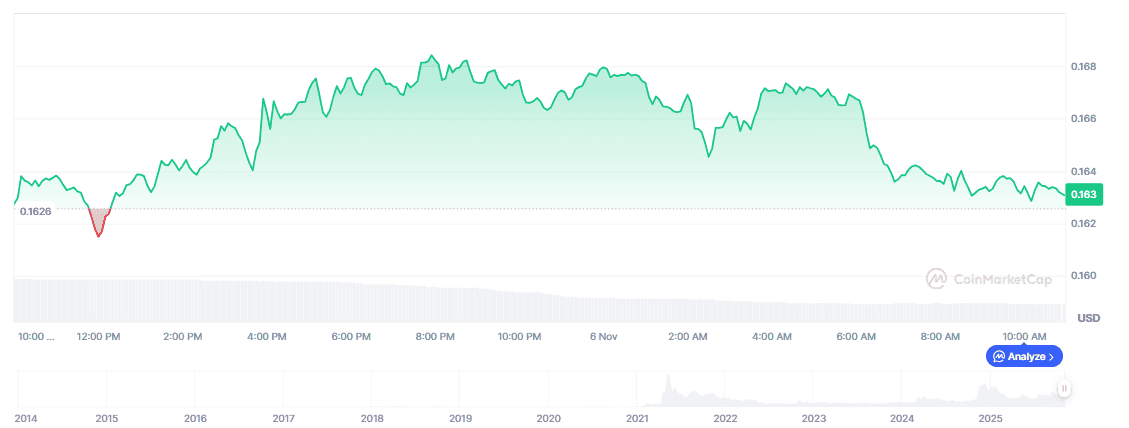The height and width of the screenshot is (428, 1129).
Task: Click the green 0.163 current price tag
Action: point(1083,194)
